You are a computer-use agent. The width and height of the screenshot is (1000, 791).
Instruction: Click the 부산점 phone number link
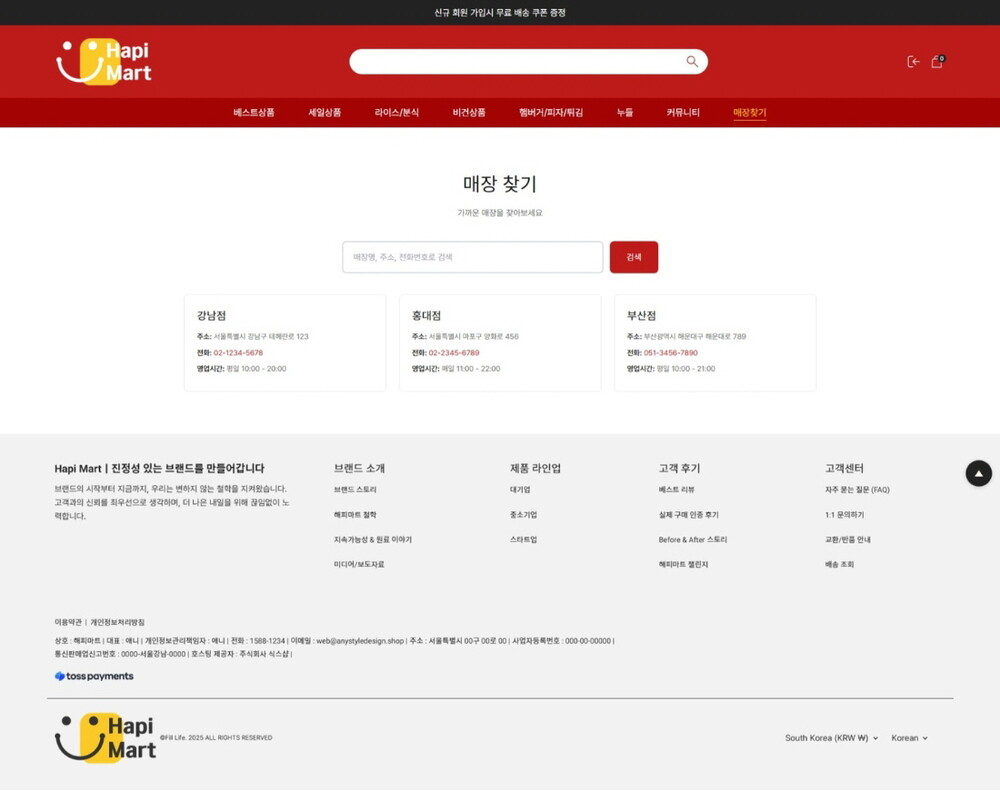coord(670,353)
